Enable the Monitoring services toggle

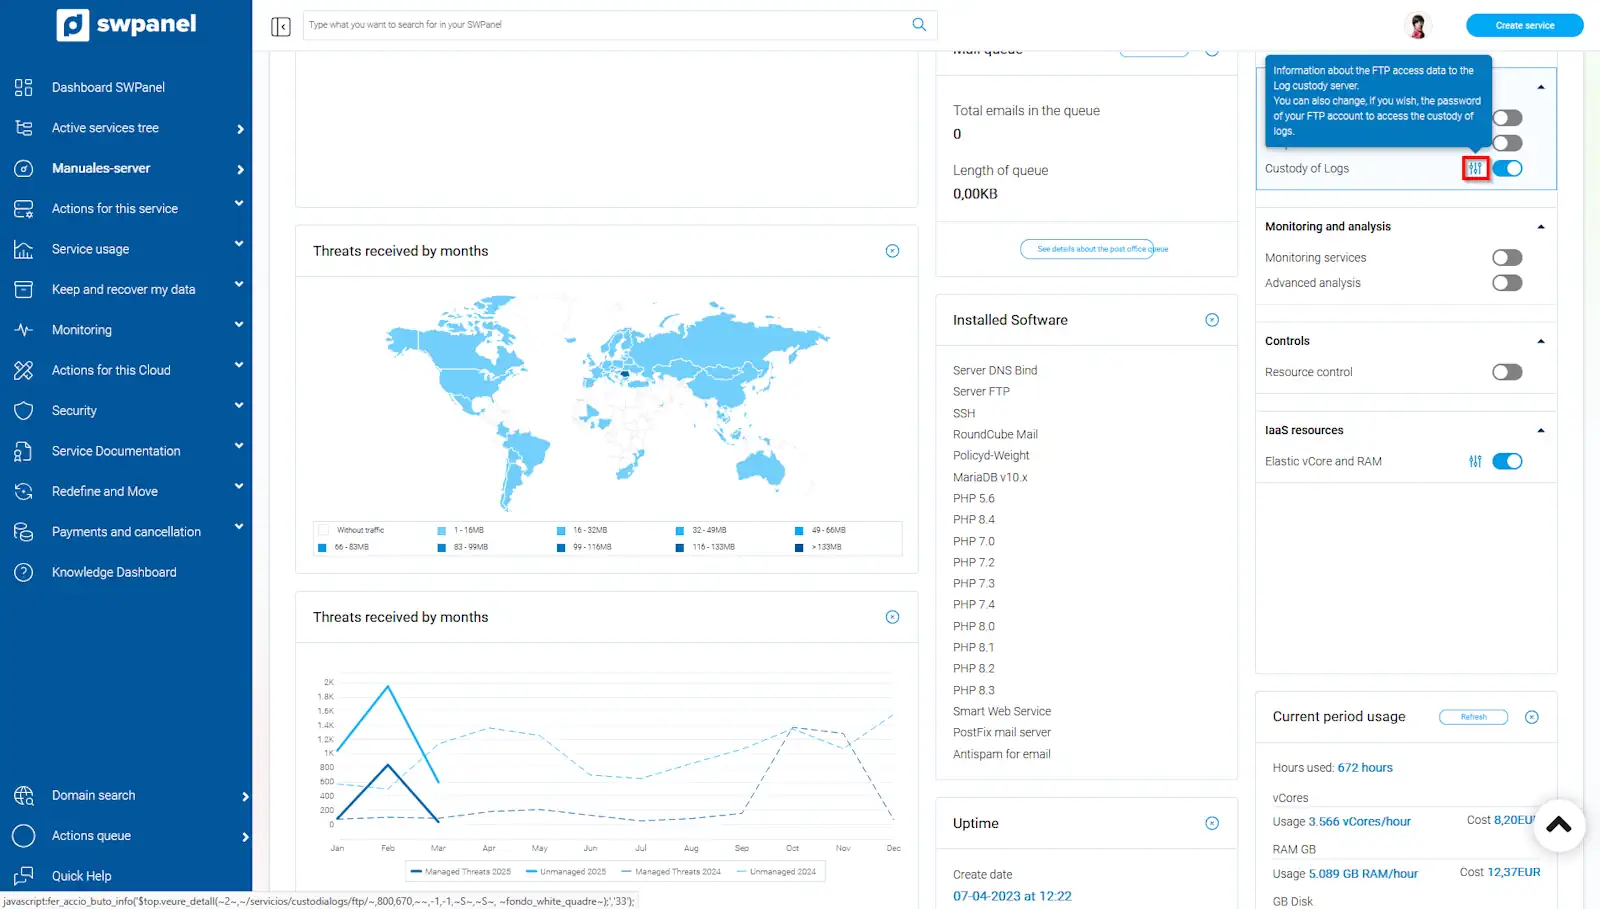point(1506,258)
